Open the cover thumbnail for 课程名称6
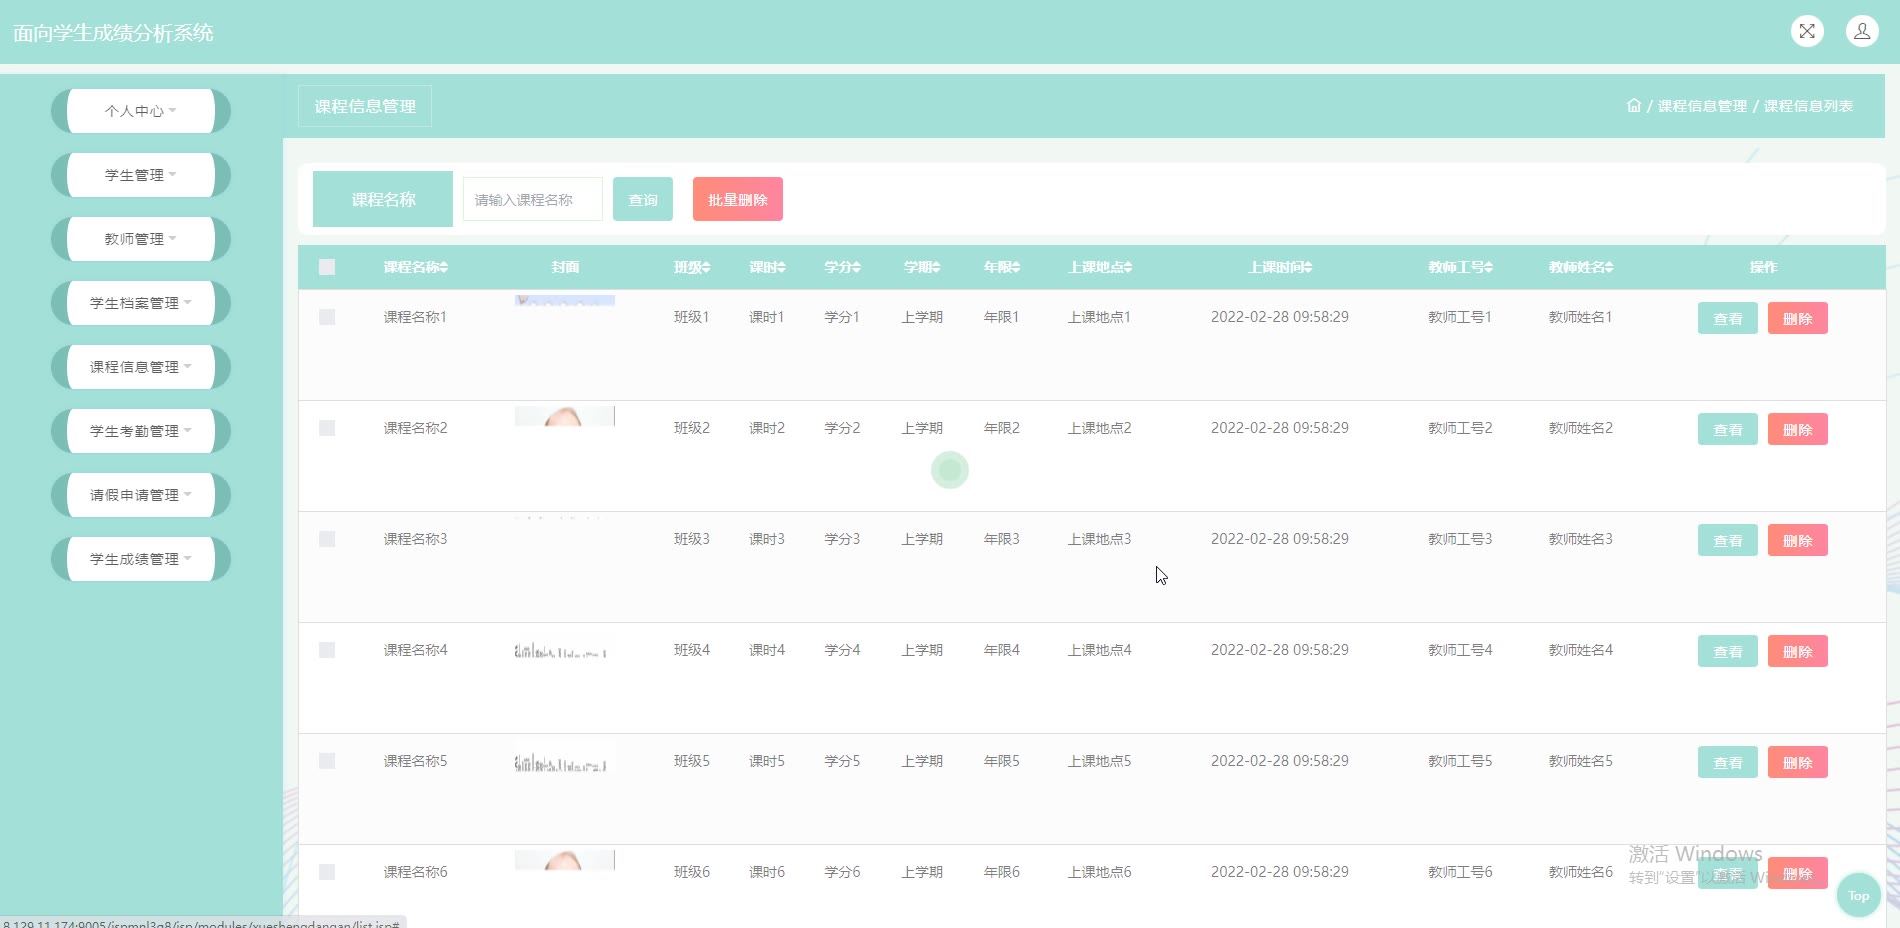The image size is (1900, 928). tap(565, 860)
